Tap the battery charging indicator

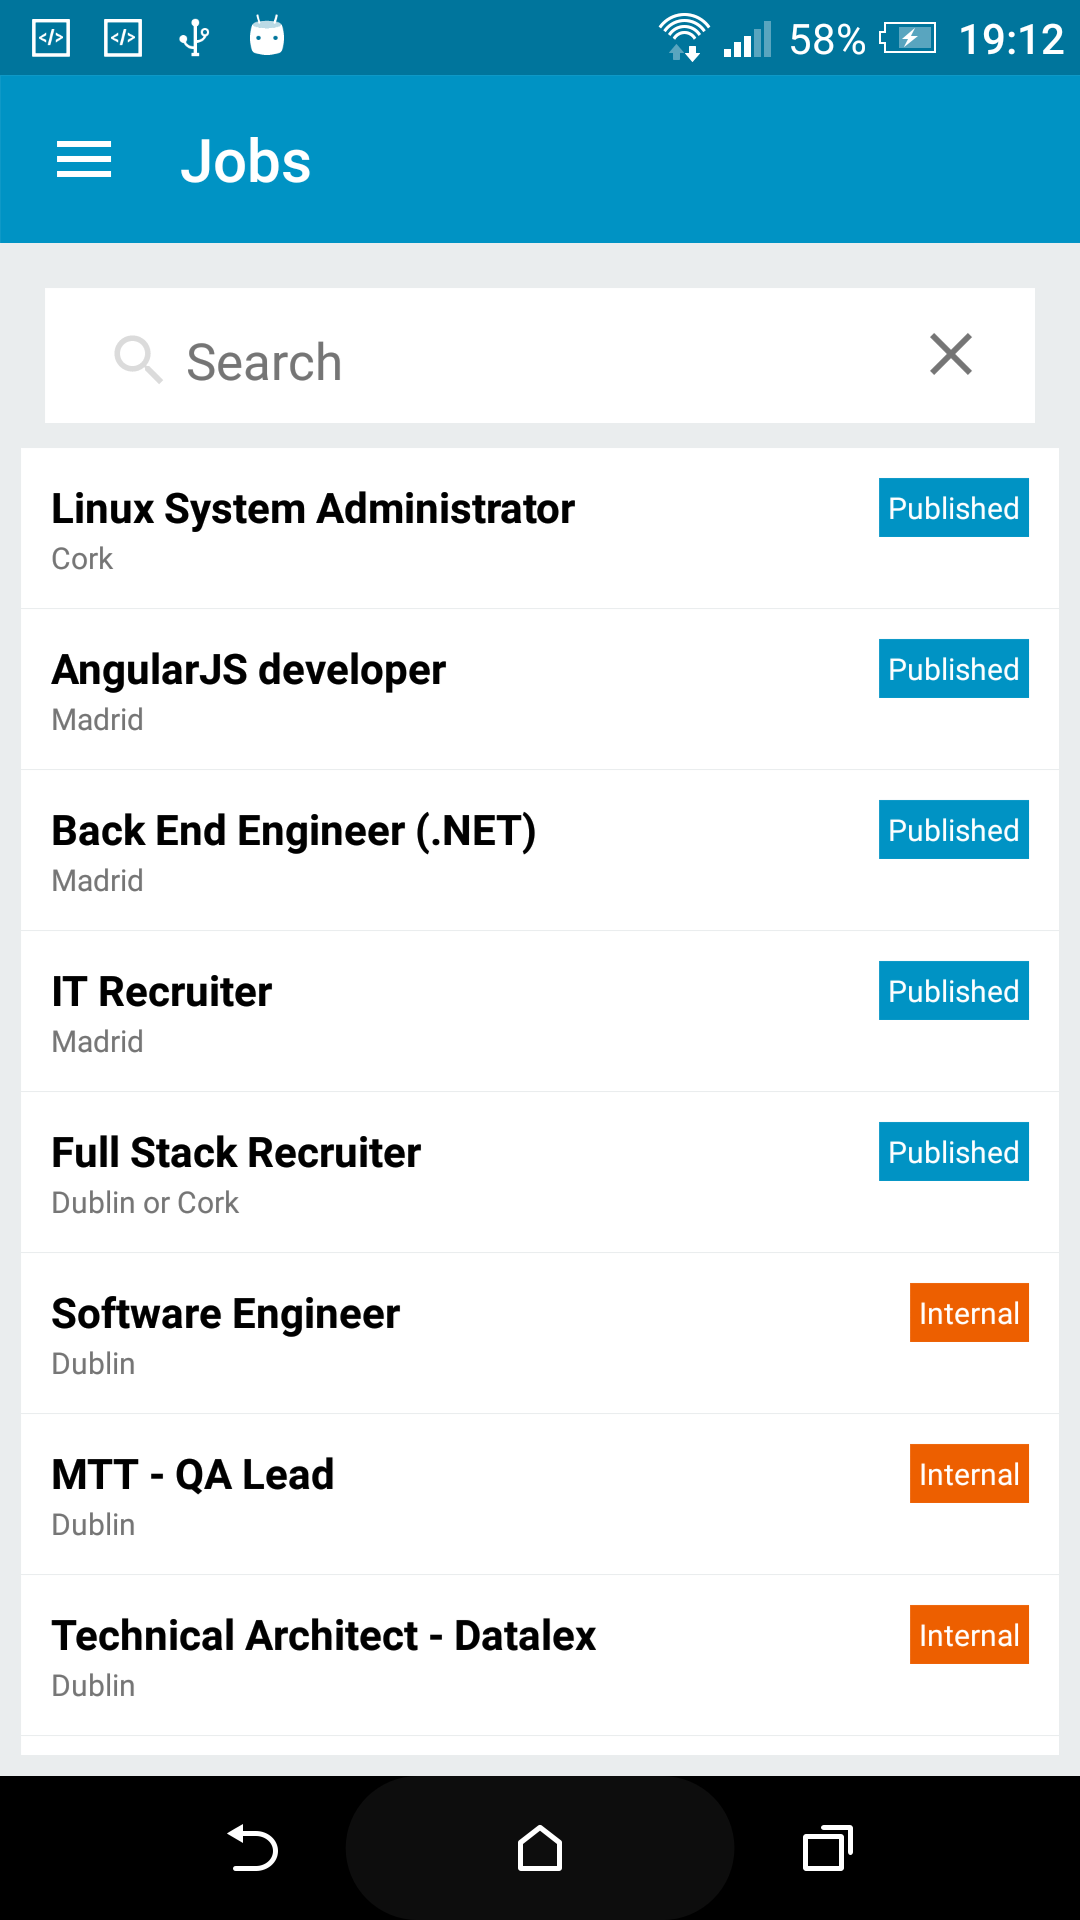[908, 39]
